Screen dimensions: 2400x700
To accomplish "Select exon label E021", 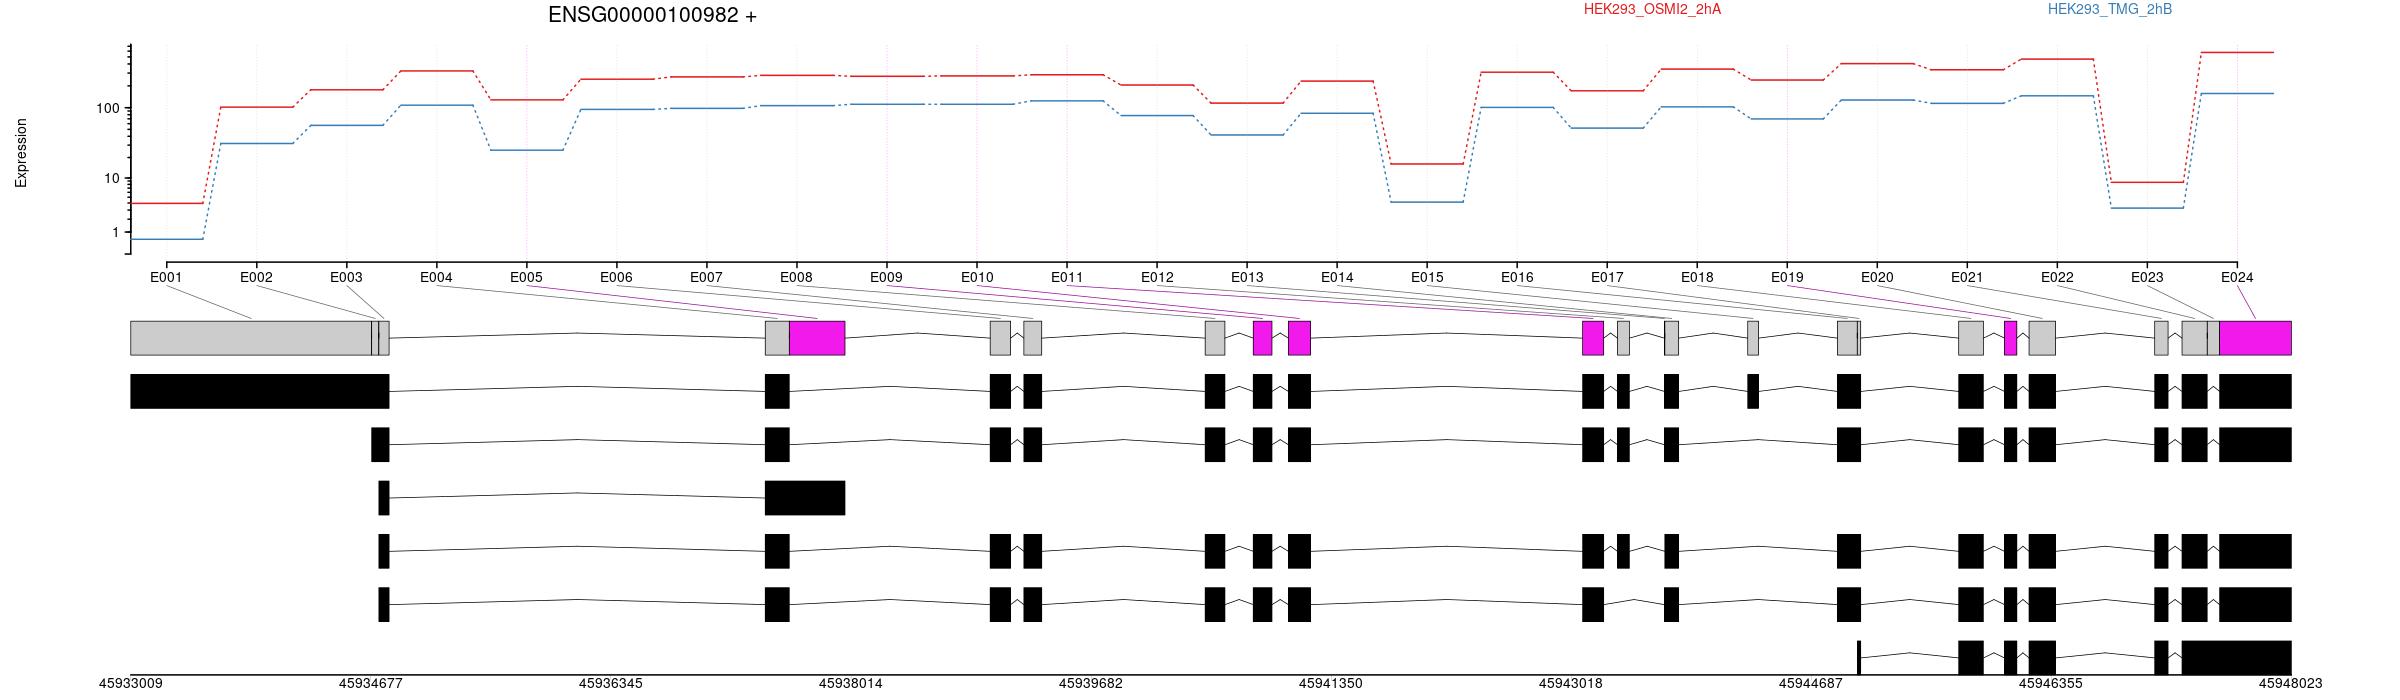I will click(x=1967, y=277).
